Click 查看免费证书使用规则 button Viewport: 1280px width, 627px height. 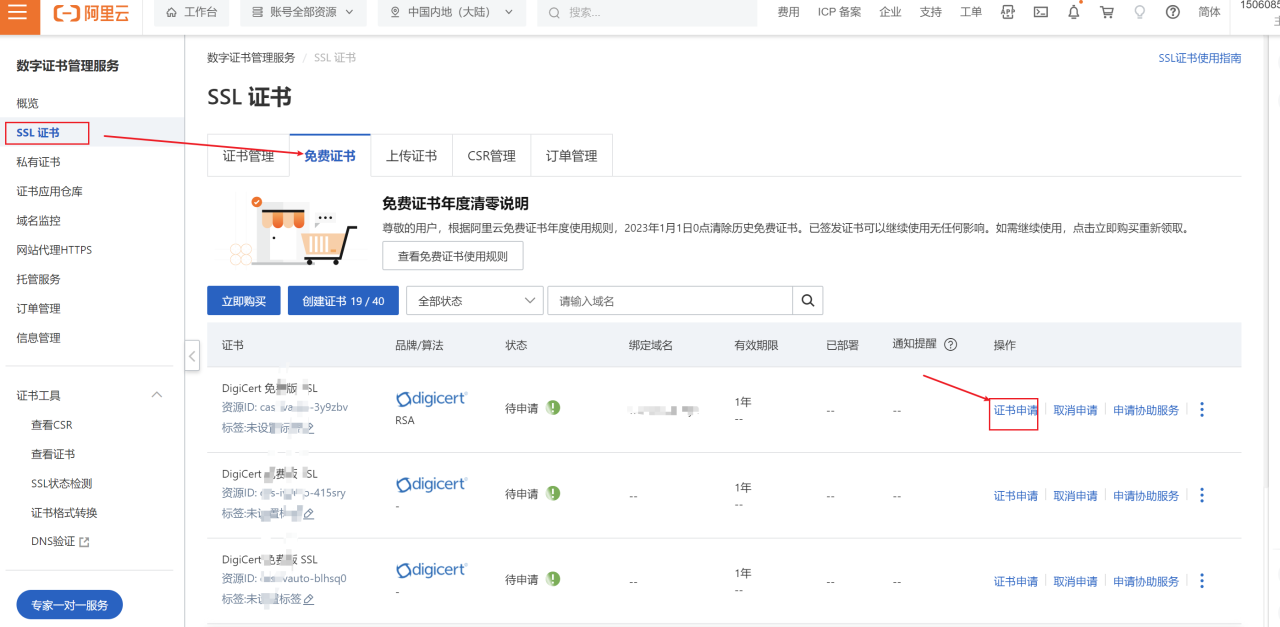(452, 256)
